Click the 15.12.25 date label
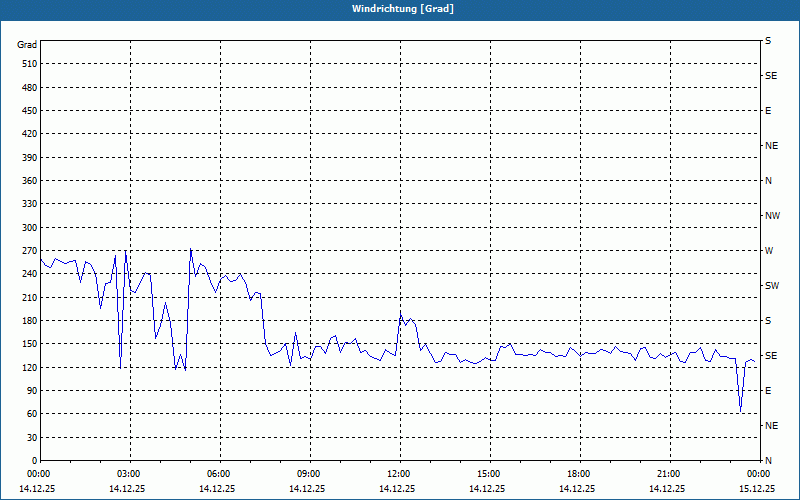Image resolution: width=800 pixels, height=500 pixels. (757, 489)
